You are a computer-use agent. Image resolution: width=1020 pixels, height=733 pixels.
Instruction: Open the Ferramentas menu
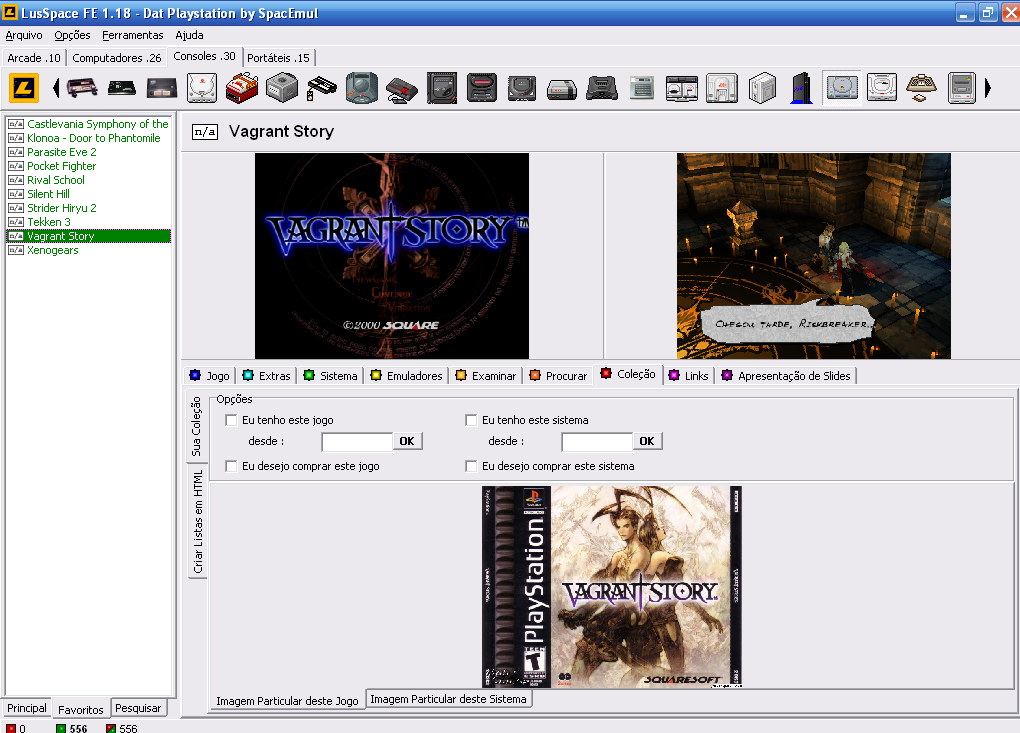coord(133,35)
